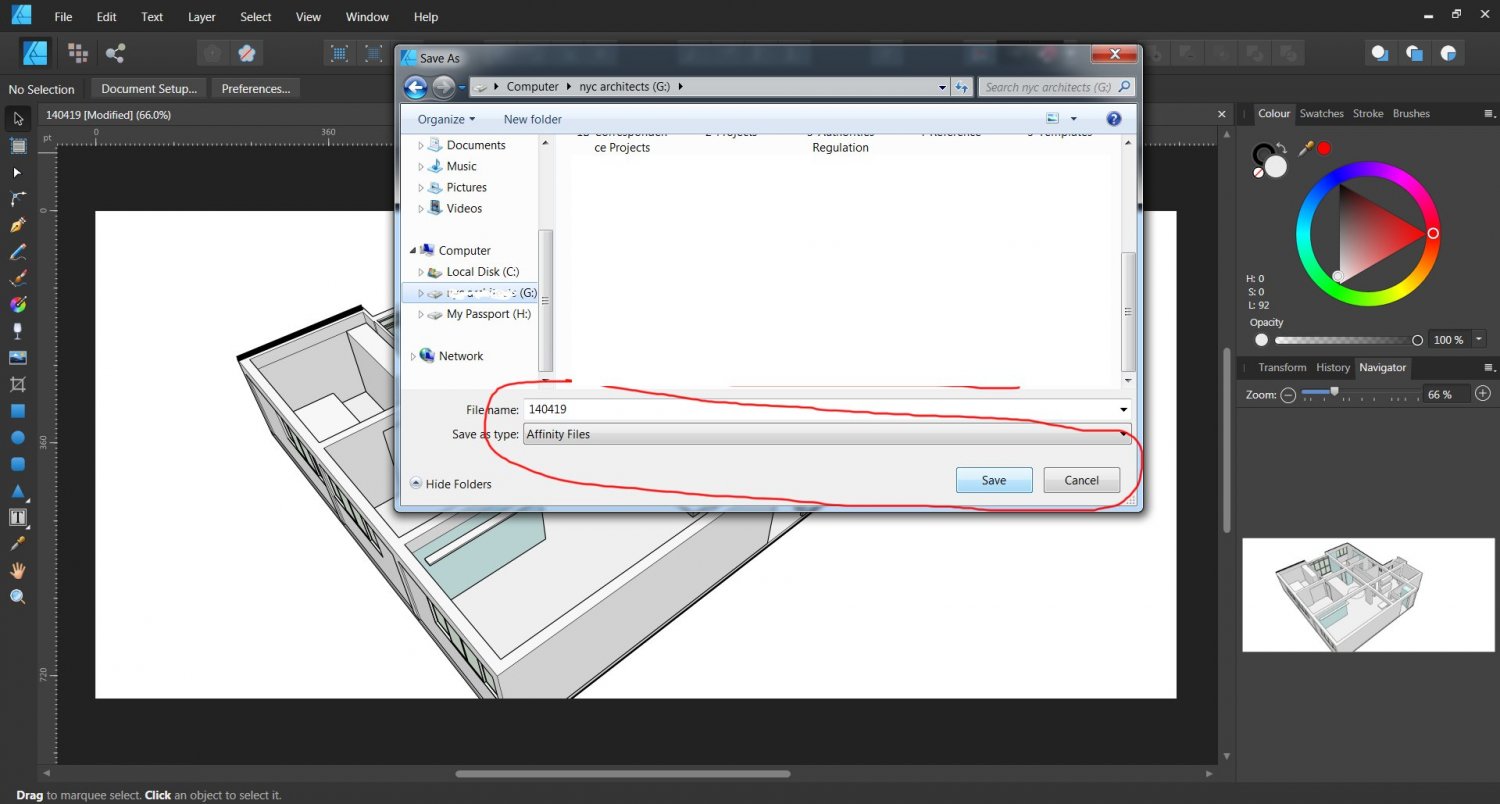Select the Ellipse shape tool
This screenshot has height=804, width=1500.
18,437
